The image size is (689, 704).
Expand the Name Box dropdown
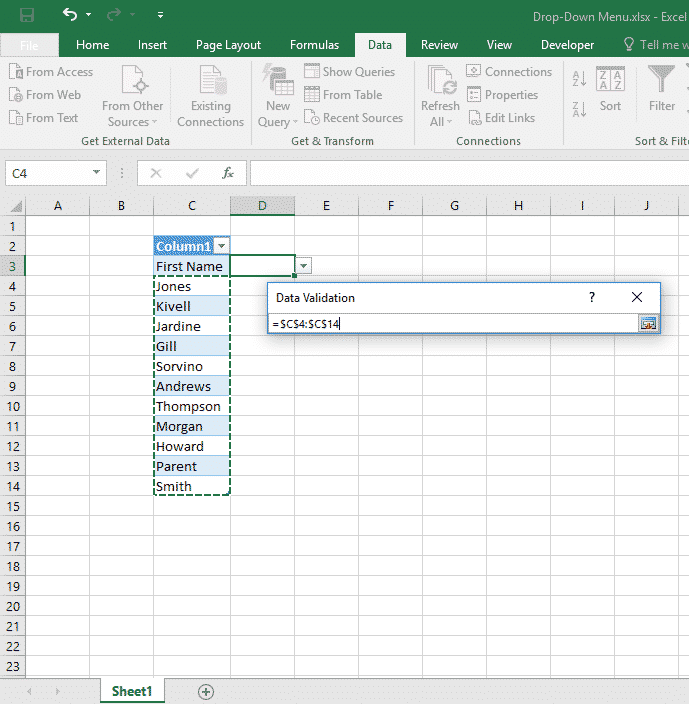[x=97, y=173]
